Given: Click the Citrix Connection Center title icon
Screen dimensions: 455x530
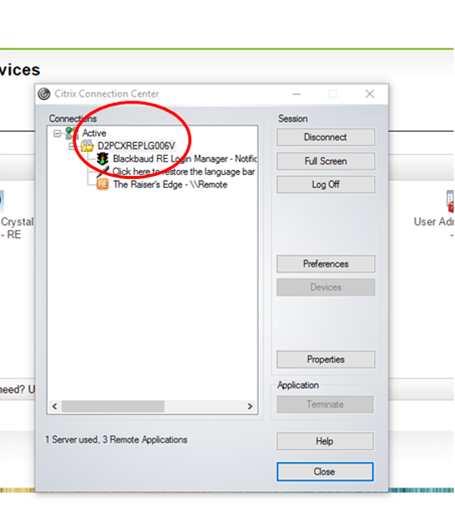Looking at the screenshot, I should [44, 94].
